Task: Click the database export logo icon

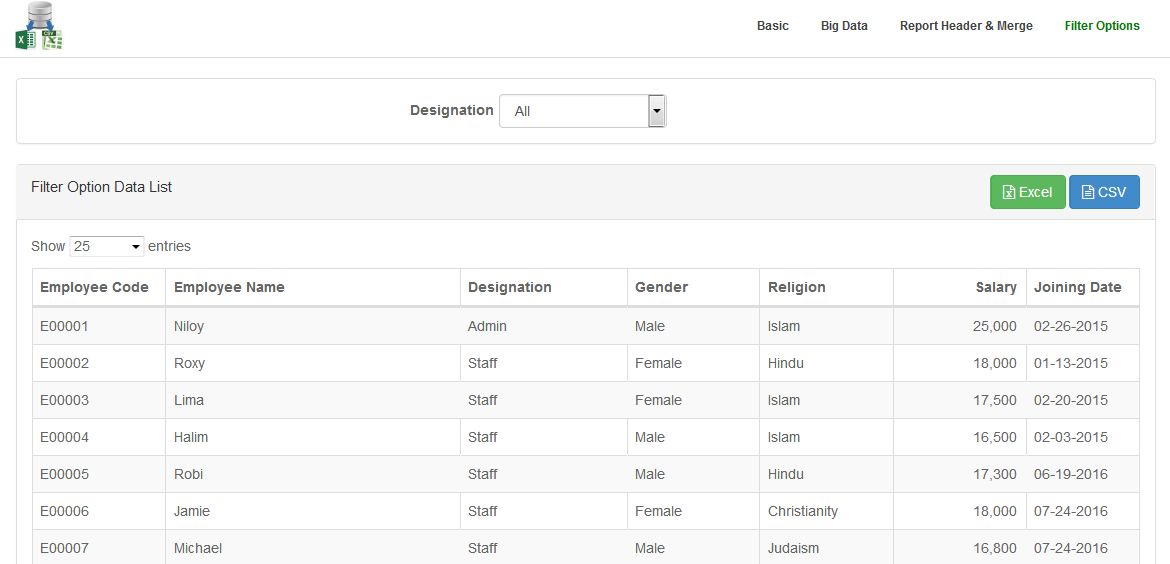Action: [x=39, y=27]
